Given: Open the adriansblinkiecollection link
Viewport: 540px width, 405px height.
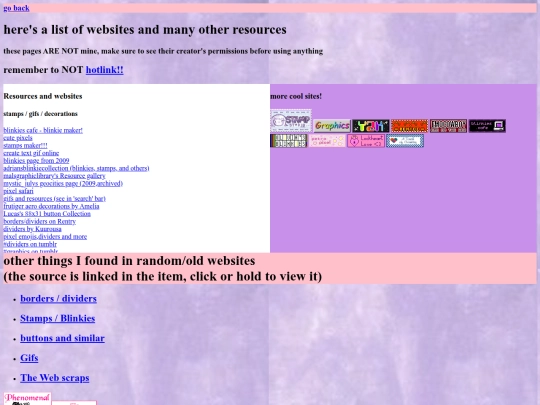Looking at the screenshot, I should (76, 168).
